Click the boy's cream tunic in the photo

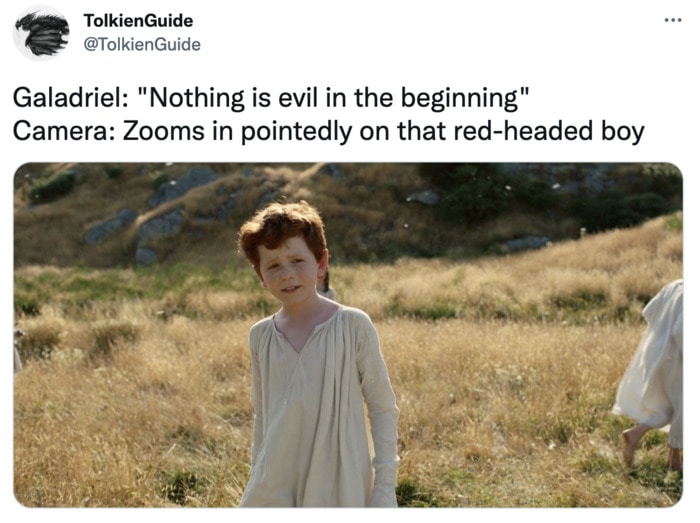321,406
